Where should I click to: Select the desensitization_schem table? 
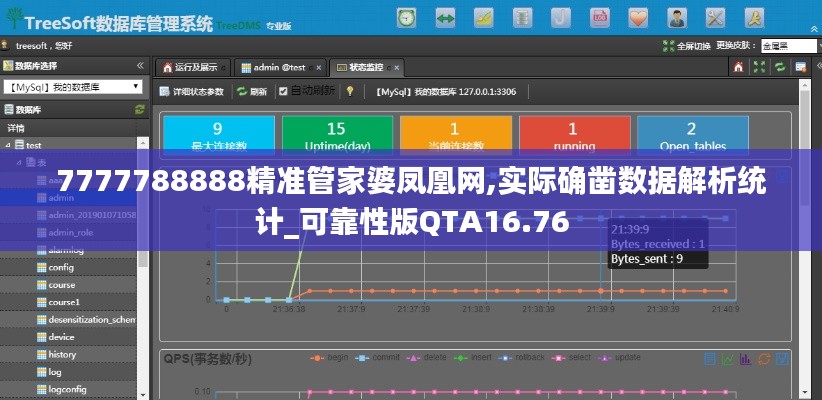point(87,320)
